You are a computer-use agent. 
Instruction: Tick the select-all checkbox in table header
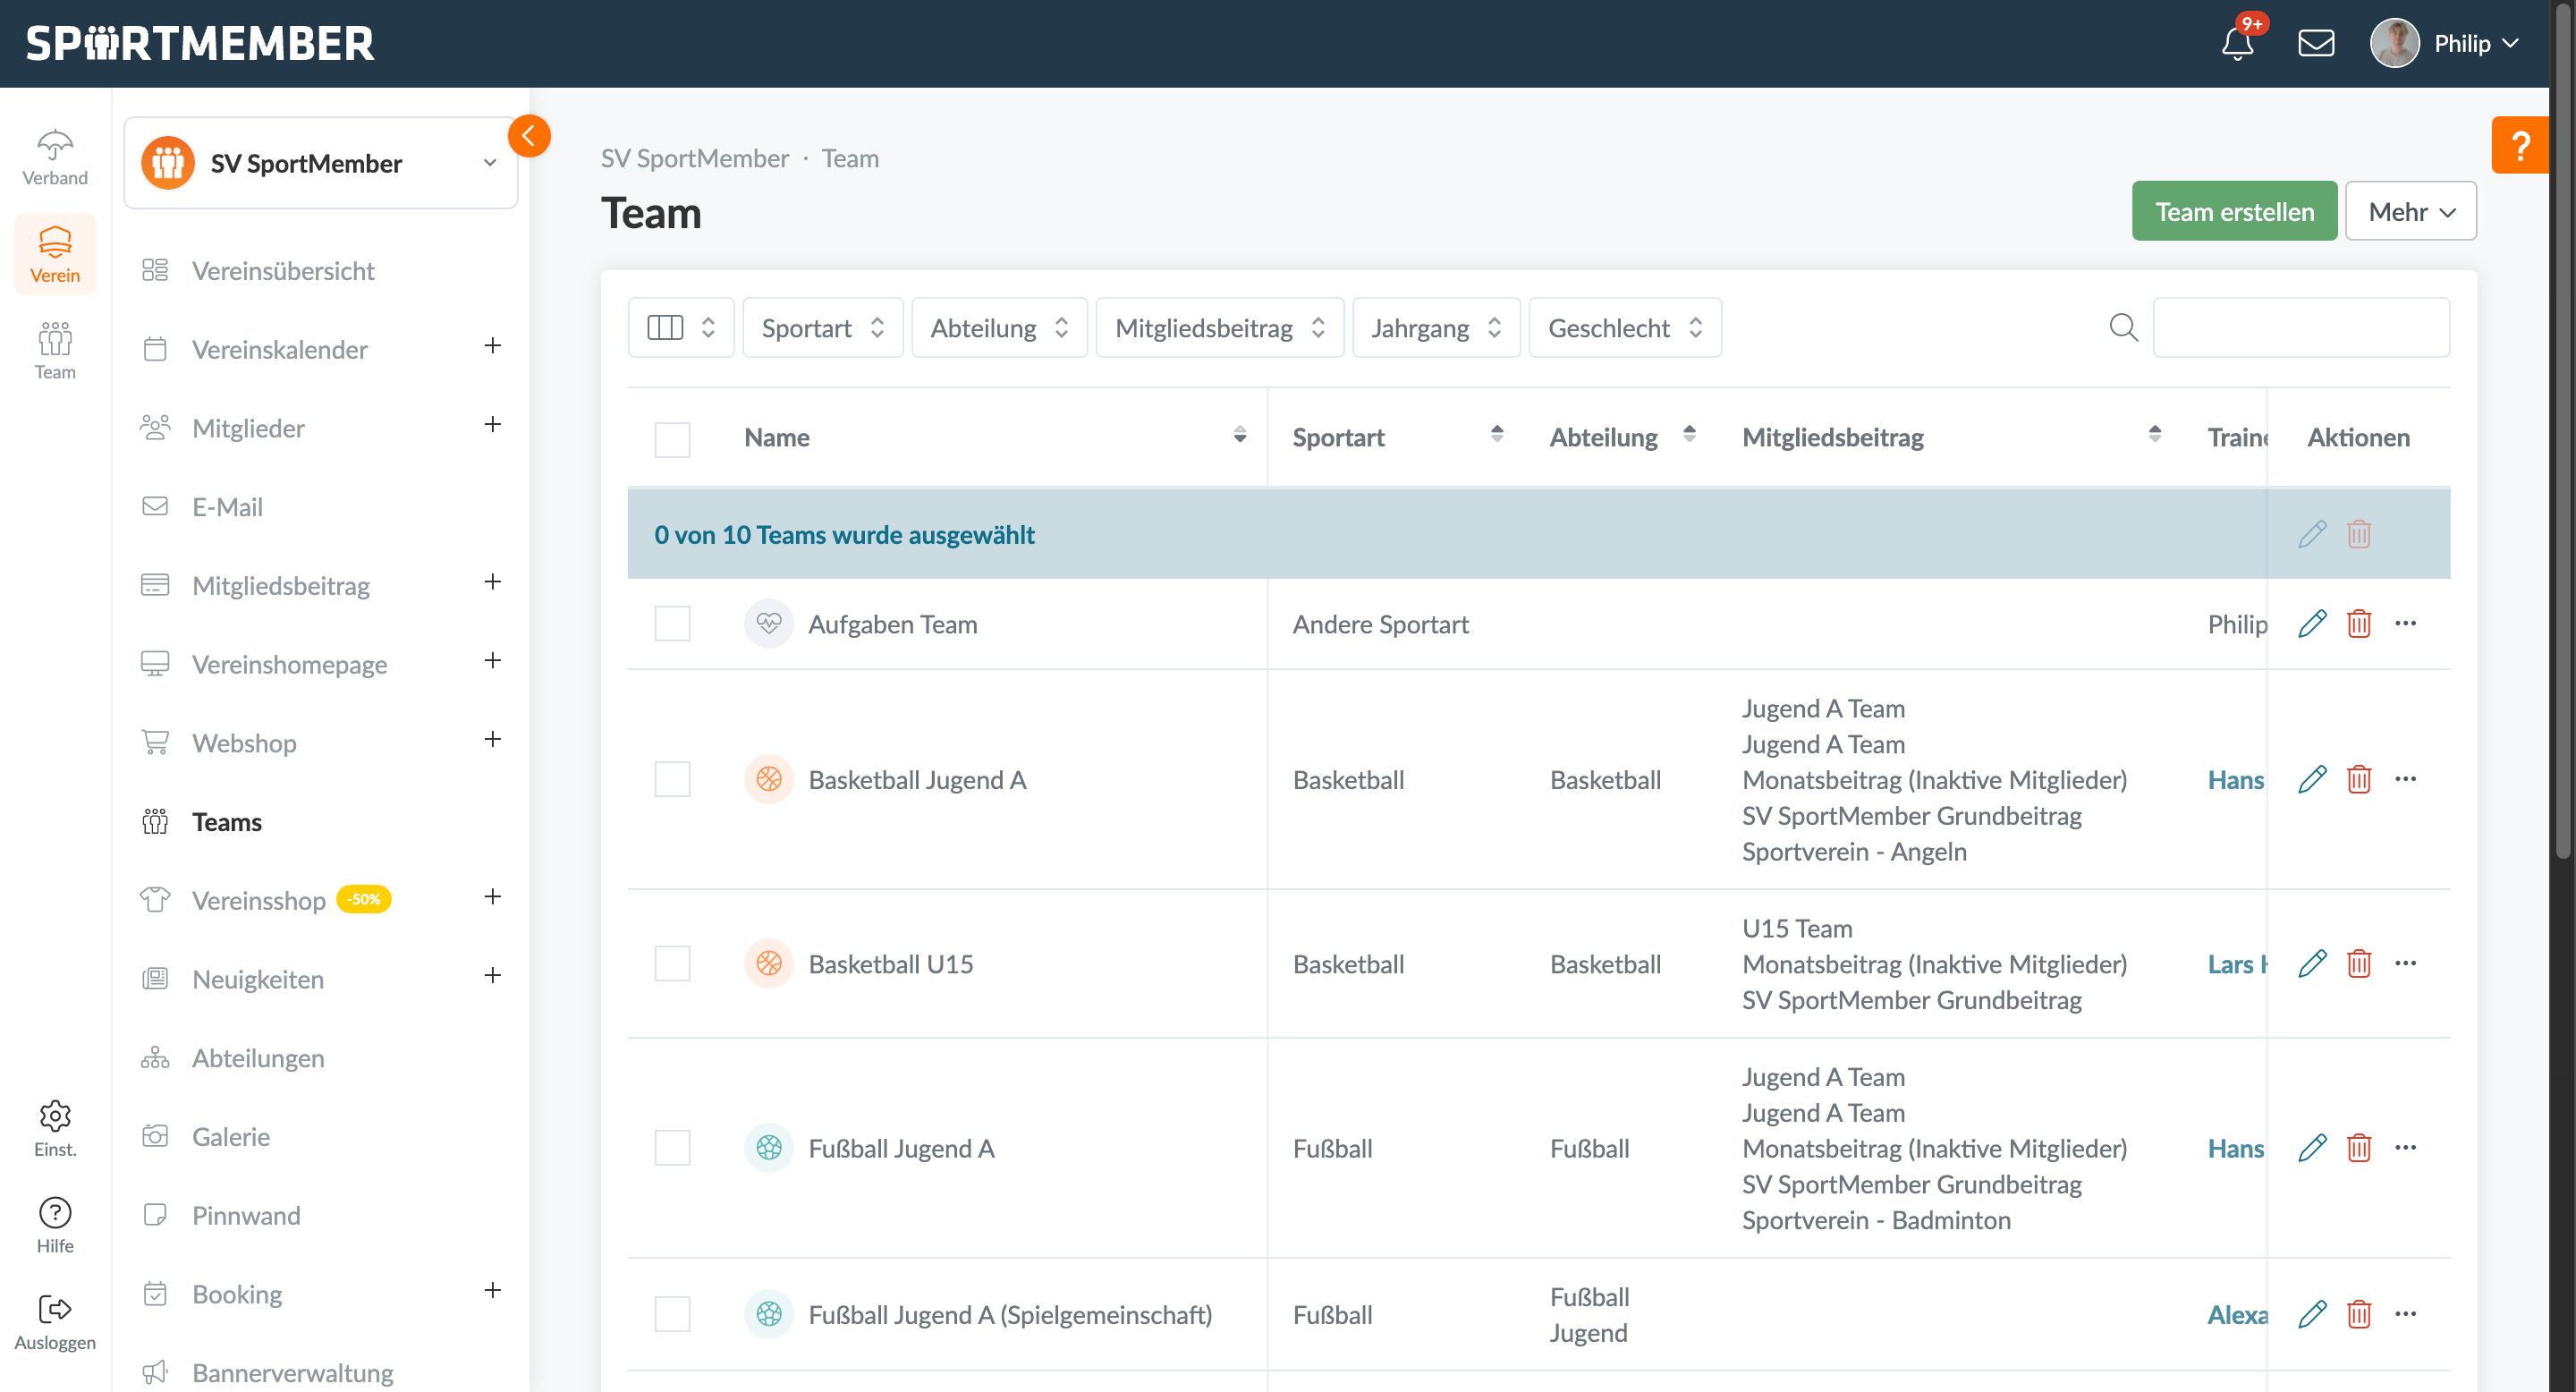click(x=672, y=439)
